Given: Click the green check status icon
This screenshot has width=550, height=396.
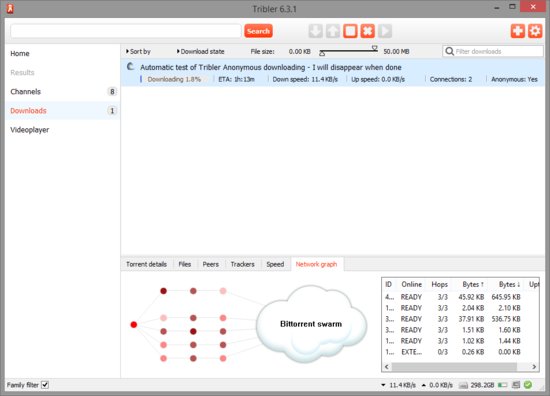Looking at the screenshot, I should click(528, 385).
